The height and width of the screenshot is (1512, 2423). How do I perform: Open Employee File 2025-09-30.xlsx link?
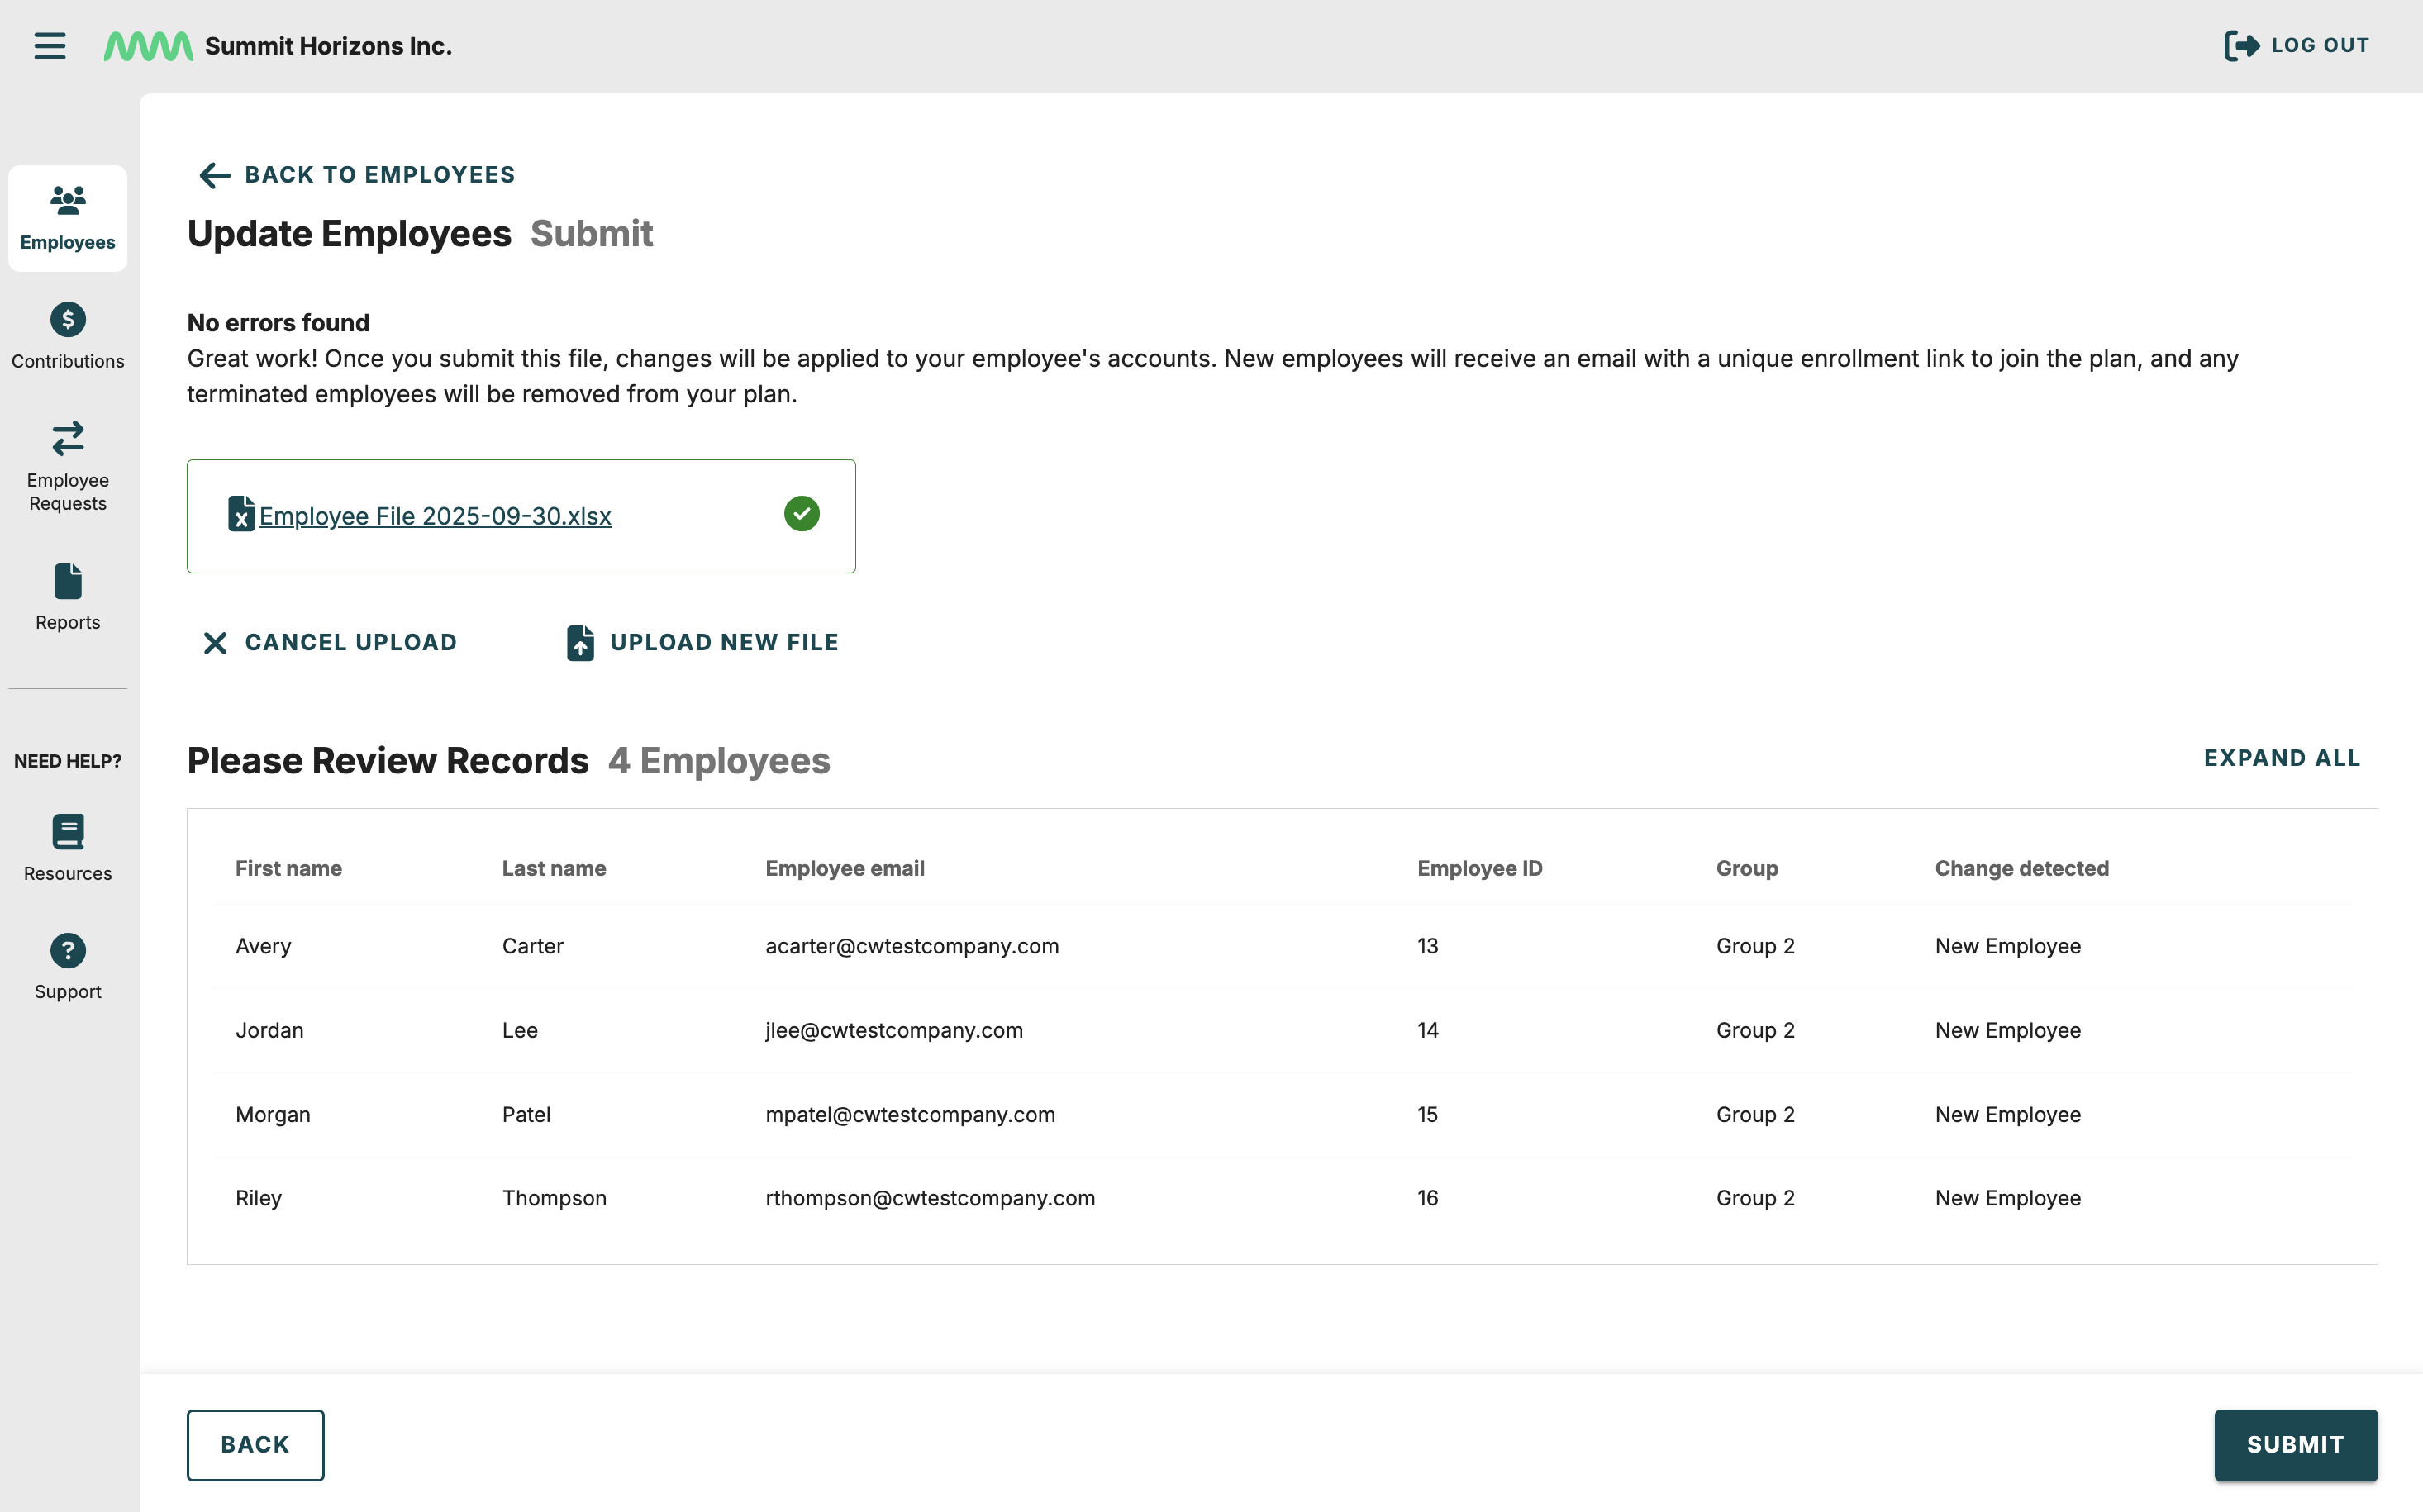click(435, 516)
